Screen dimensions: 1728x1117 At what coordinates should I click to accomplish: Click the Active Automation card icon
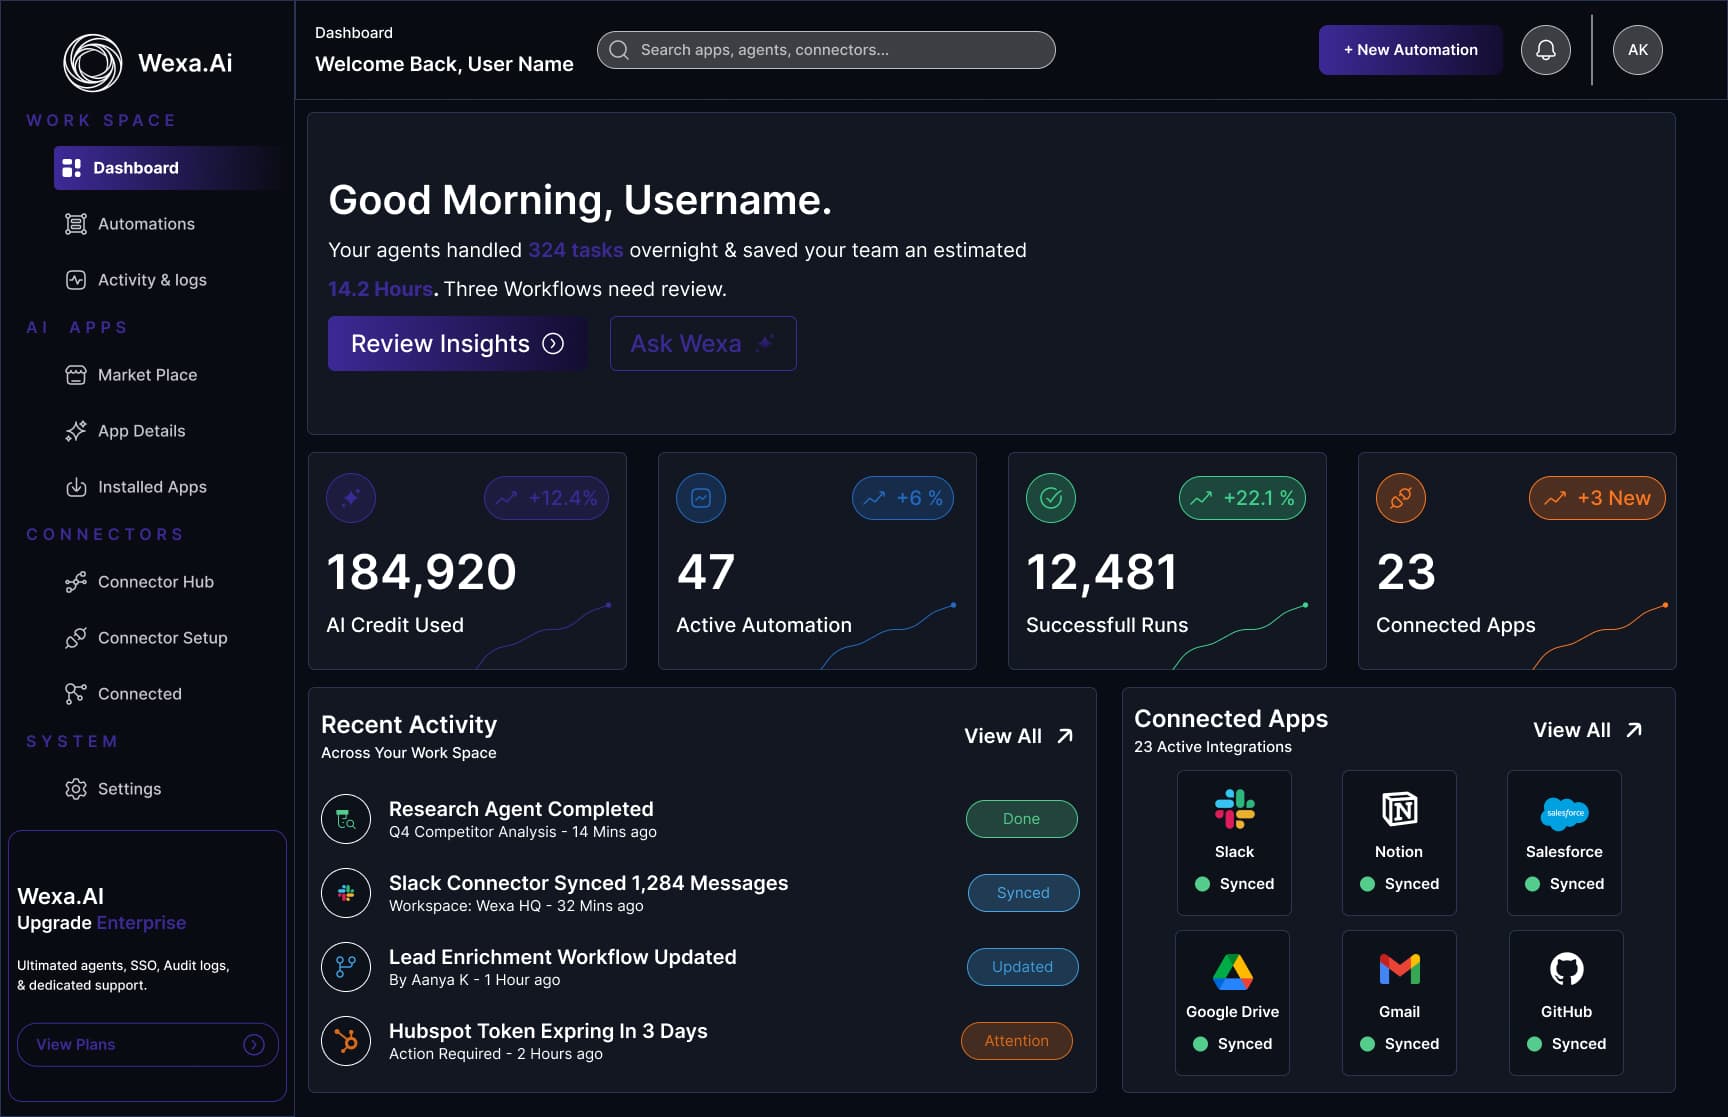[701, 498]
